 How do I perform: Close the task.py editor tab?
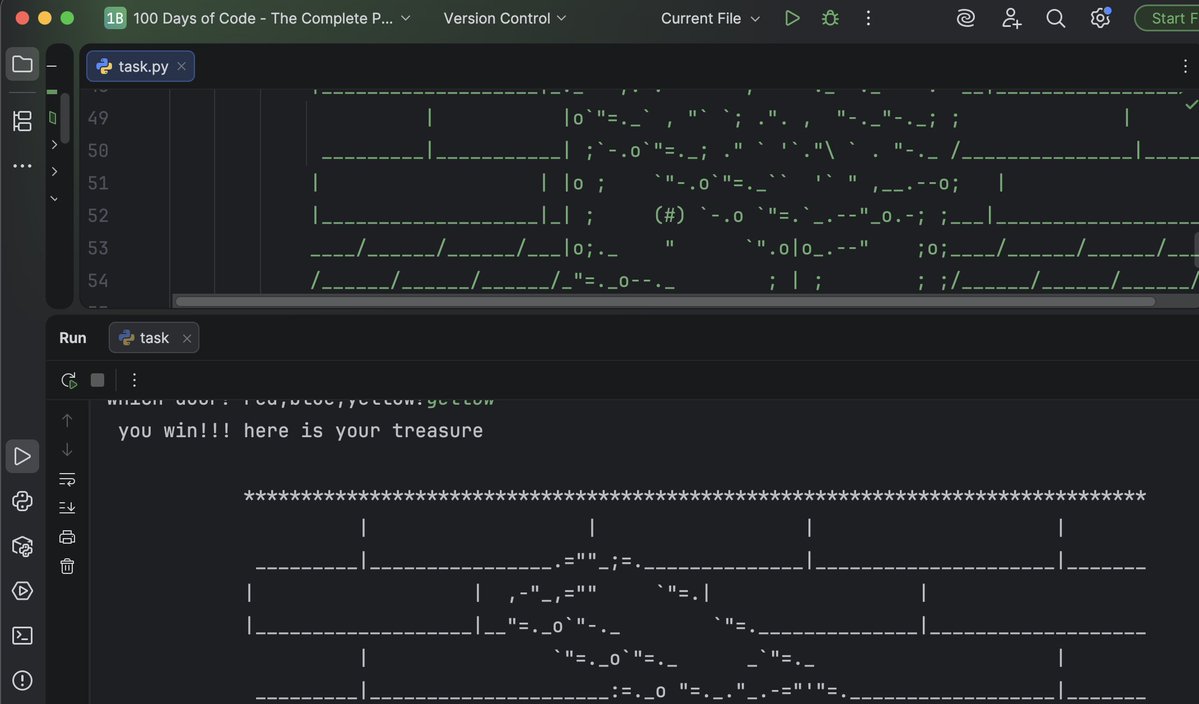pyautogui.click(x=181, y=67)
